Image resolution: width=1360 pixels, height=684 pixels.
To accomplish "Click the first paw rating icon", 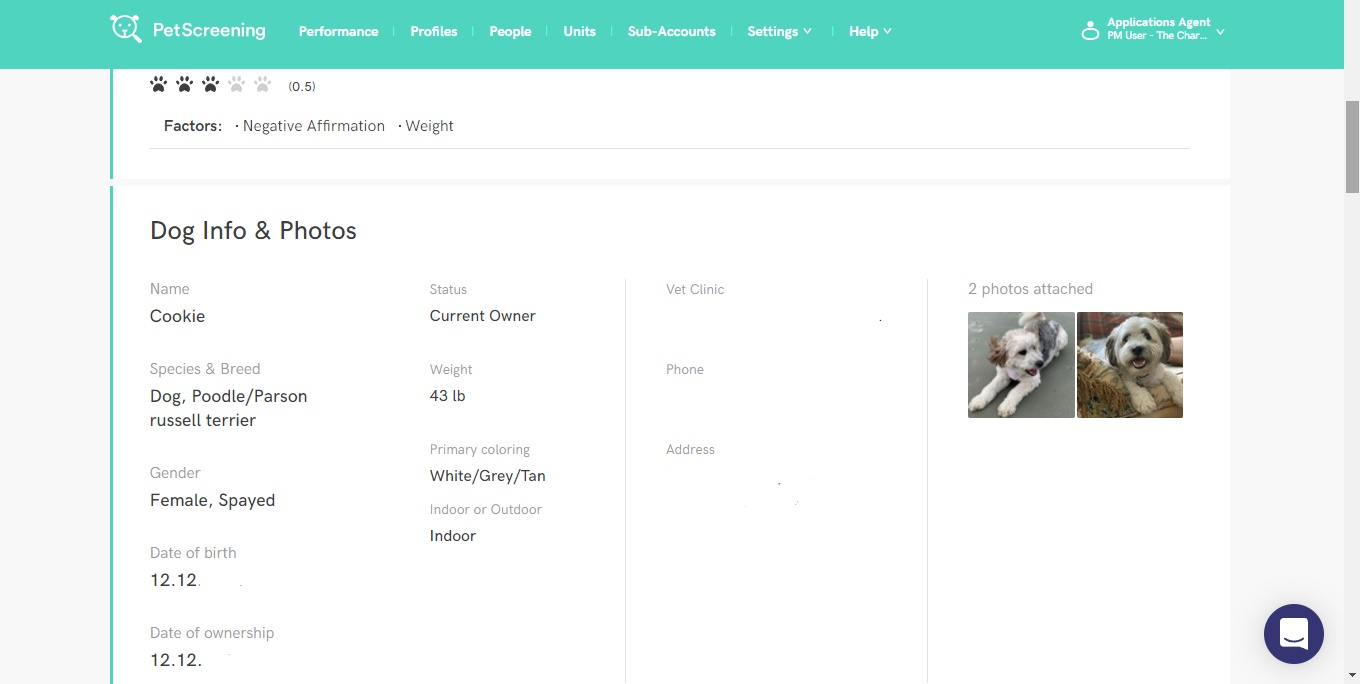I will pos(159,85).
